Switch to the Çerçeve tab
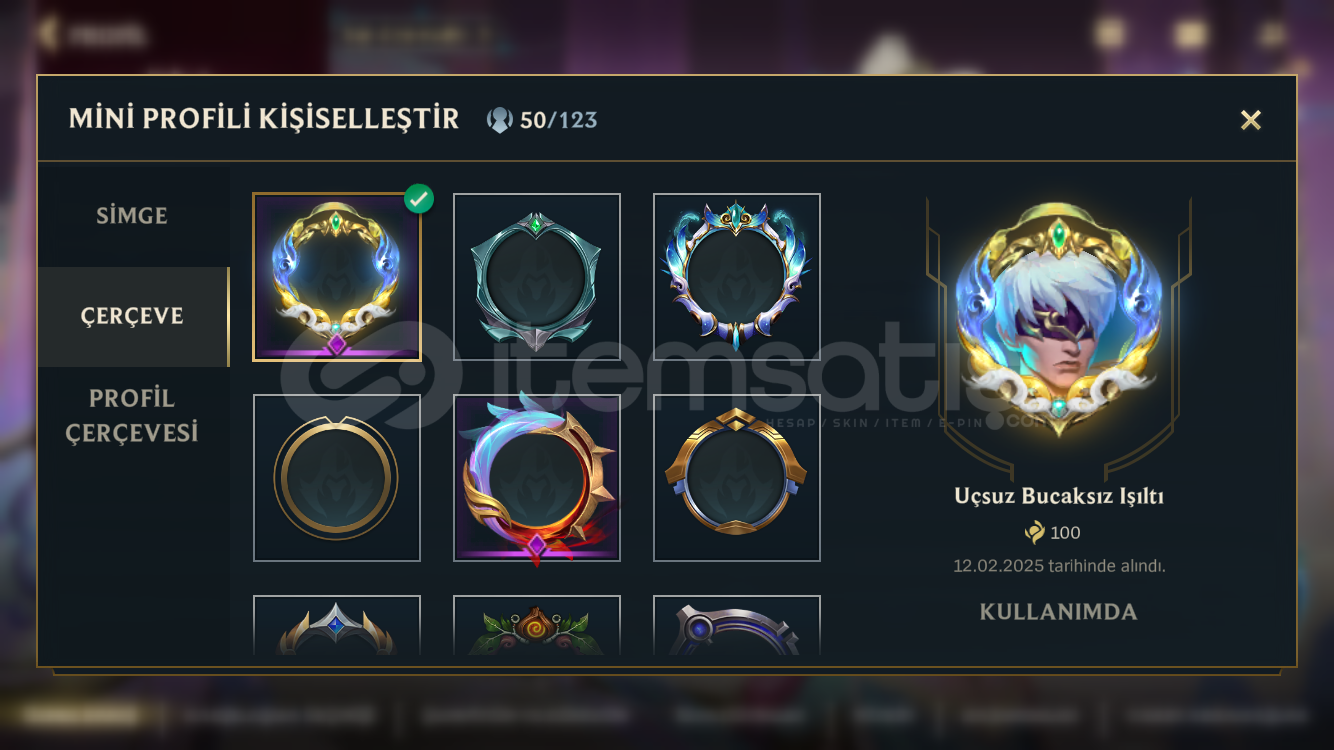1334x750 pixels. click(132, 316)
